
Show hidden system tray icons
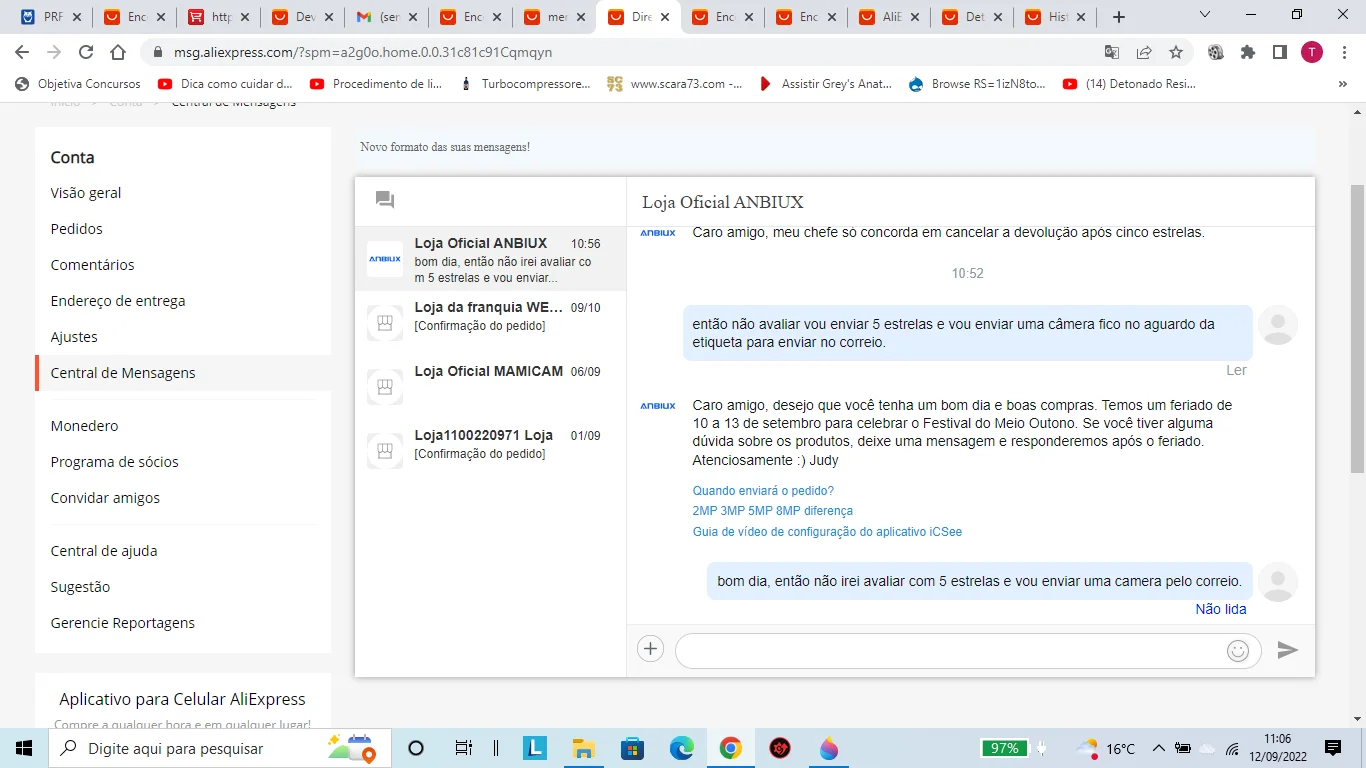1159,748
